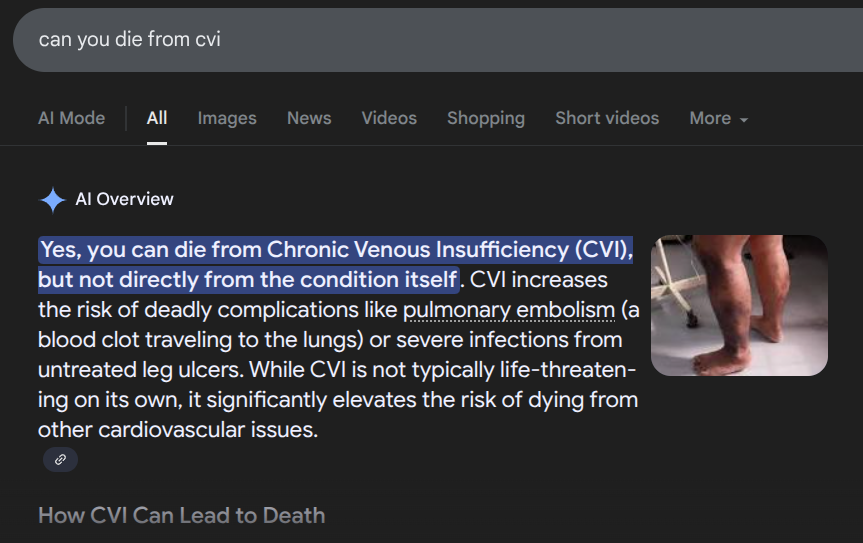The height and width of the screenshot is (543, 863).
Task: Open the More search filters dropdown
Action: point(718,118)
